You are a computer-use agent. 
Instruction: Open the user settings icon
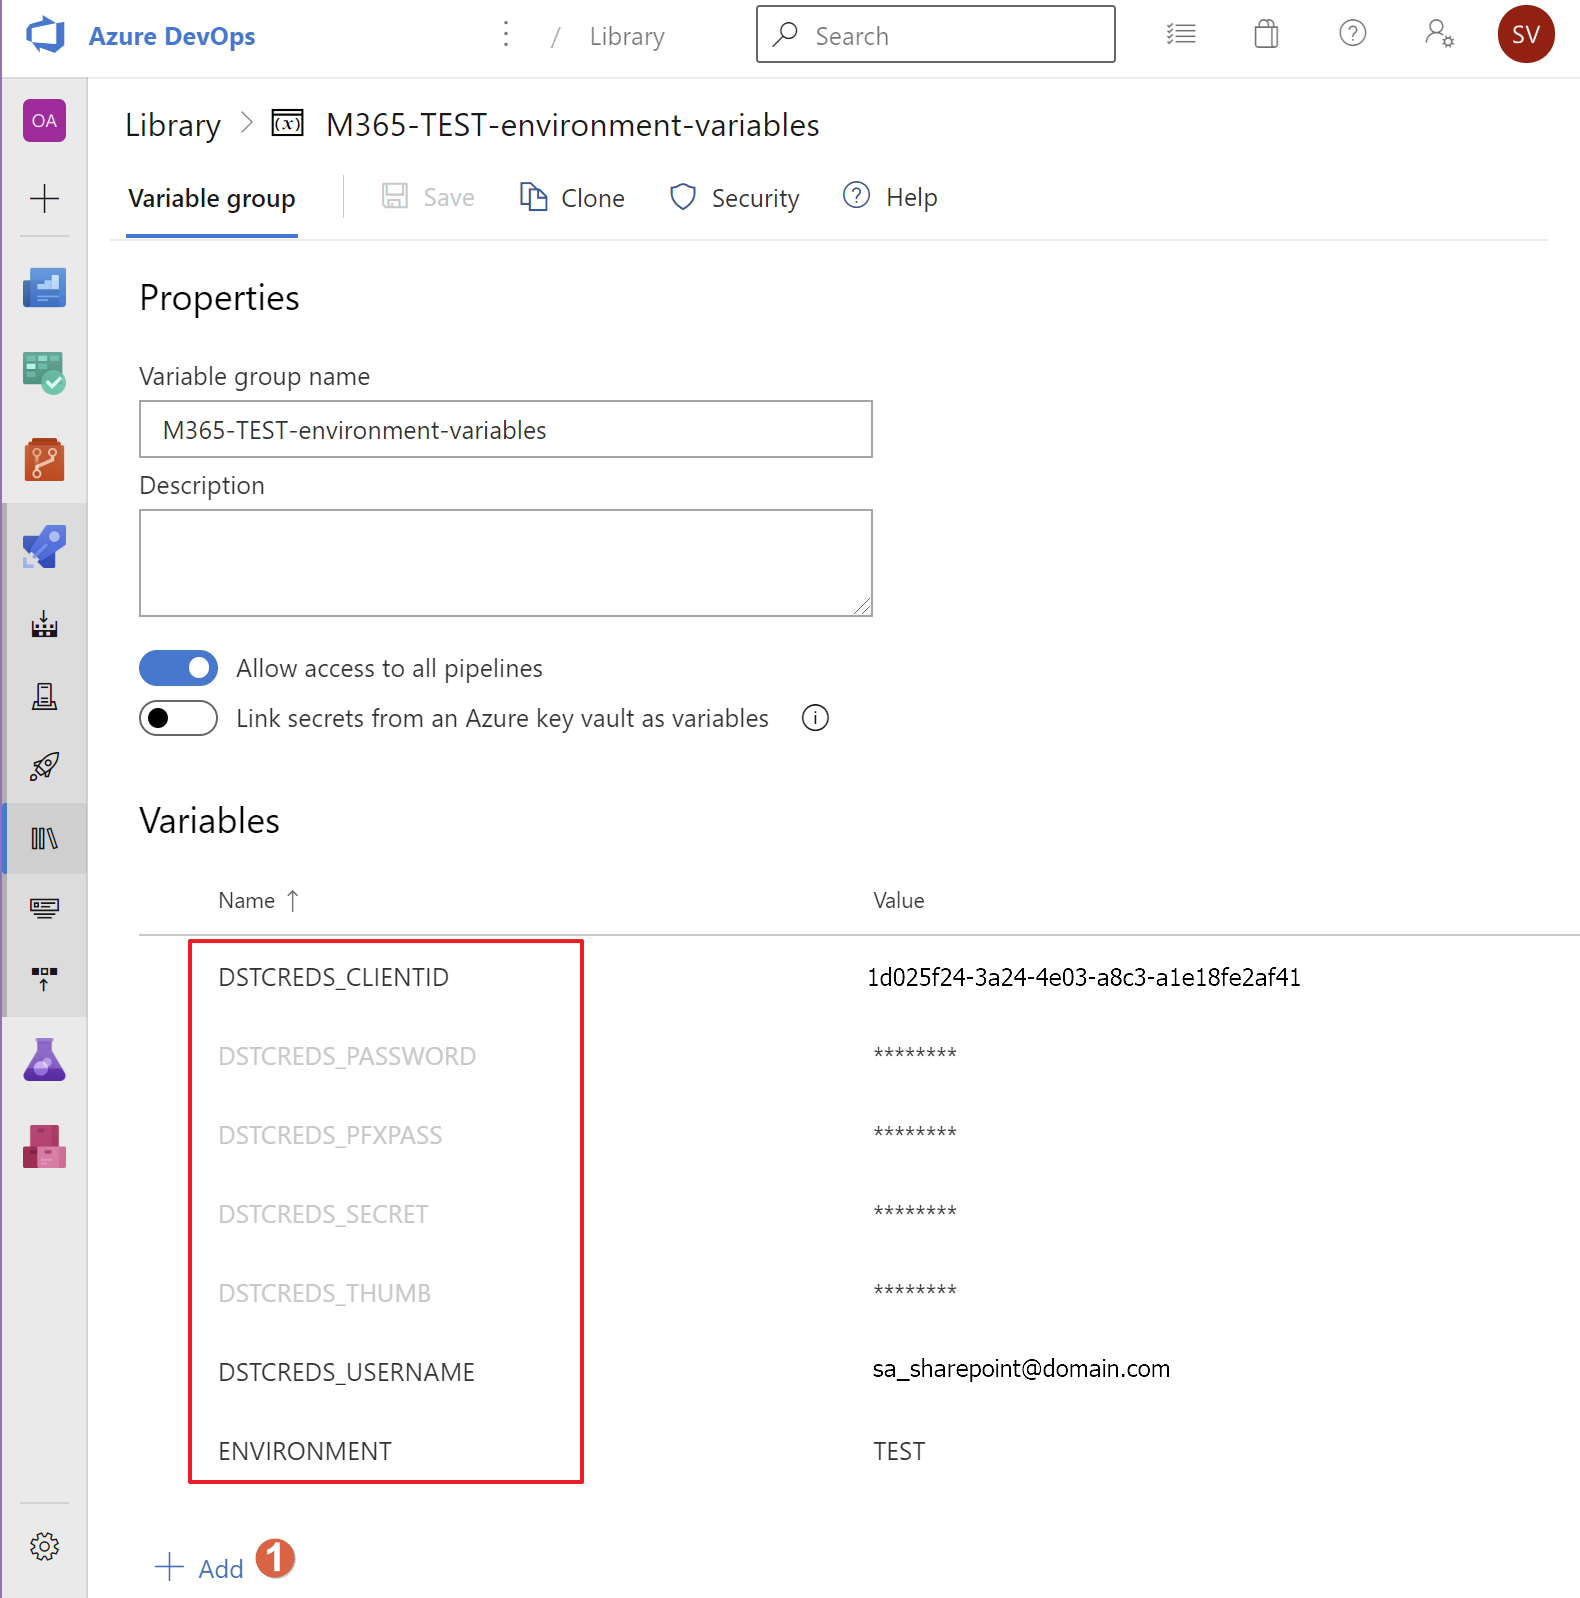(1439, 34)
